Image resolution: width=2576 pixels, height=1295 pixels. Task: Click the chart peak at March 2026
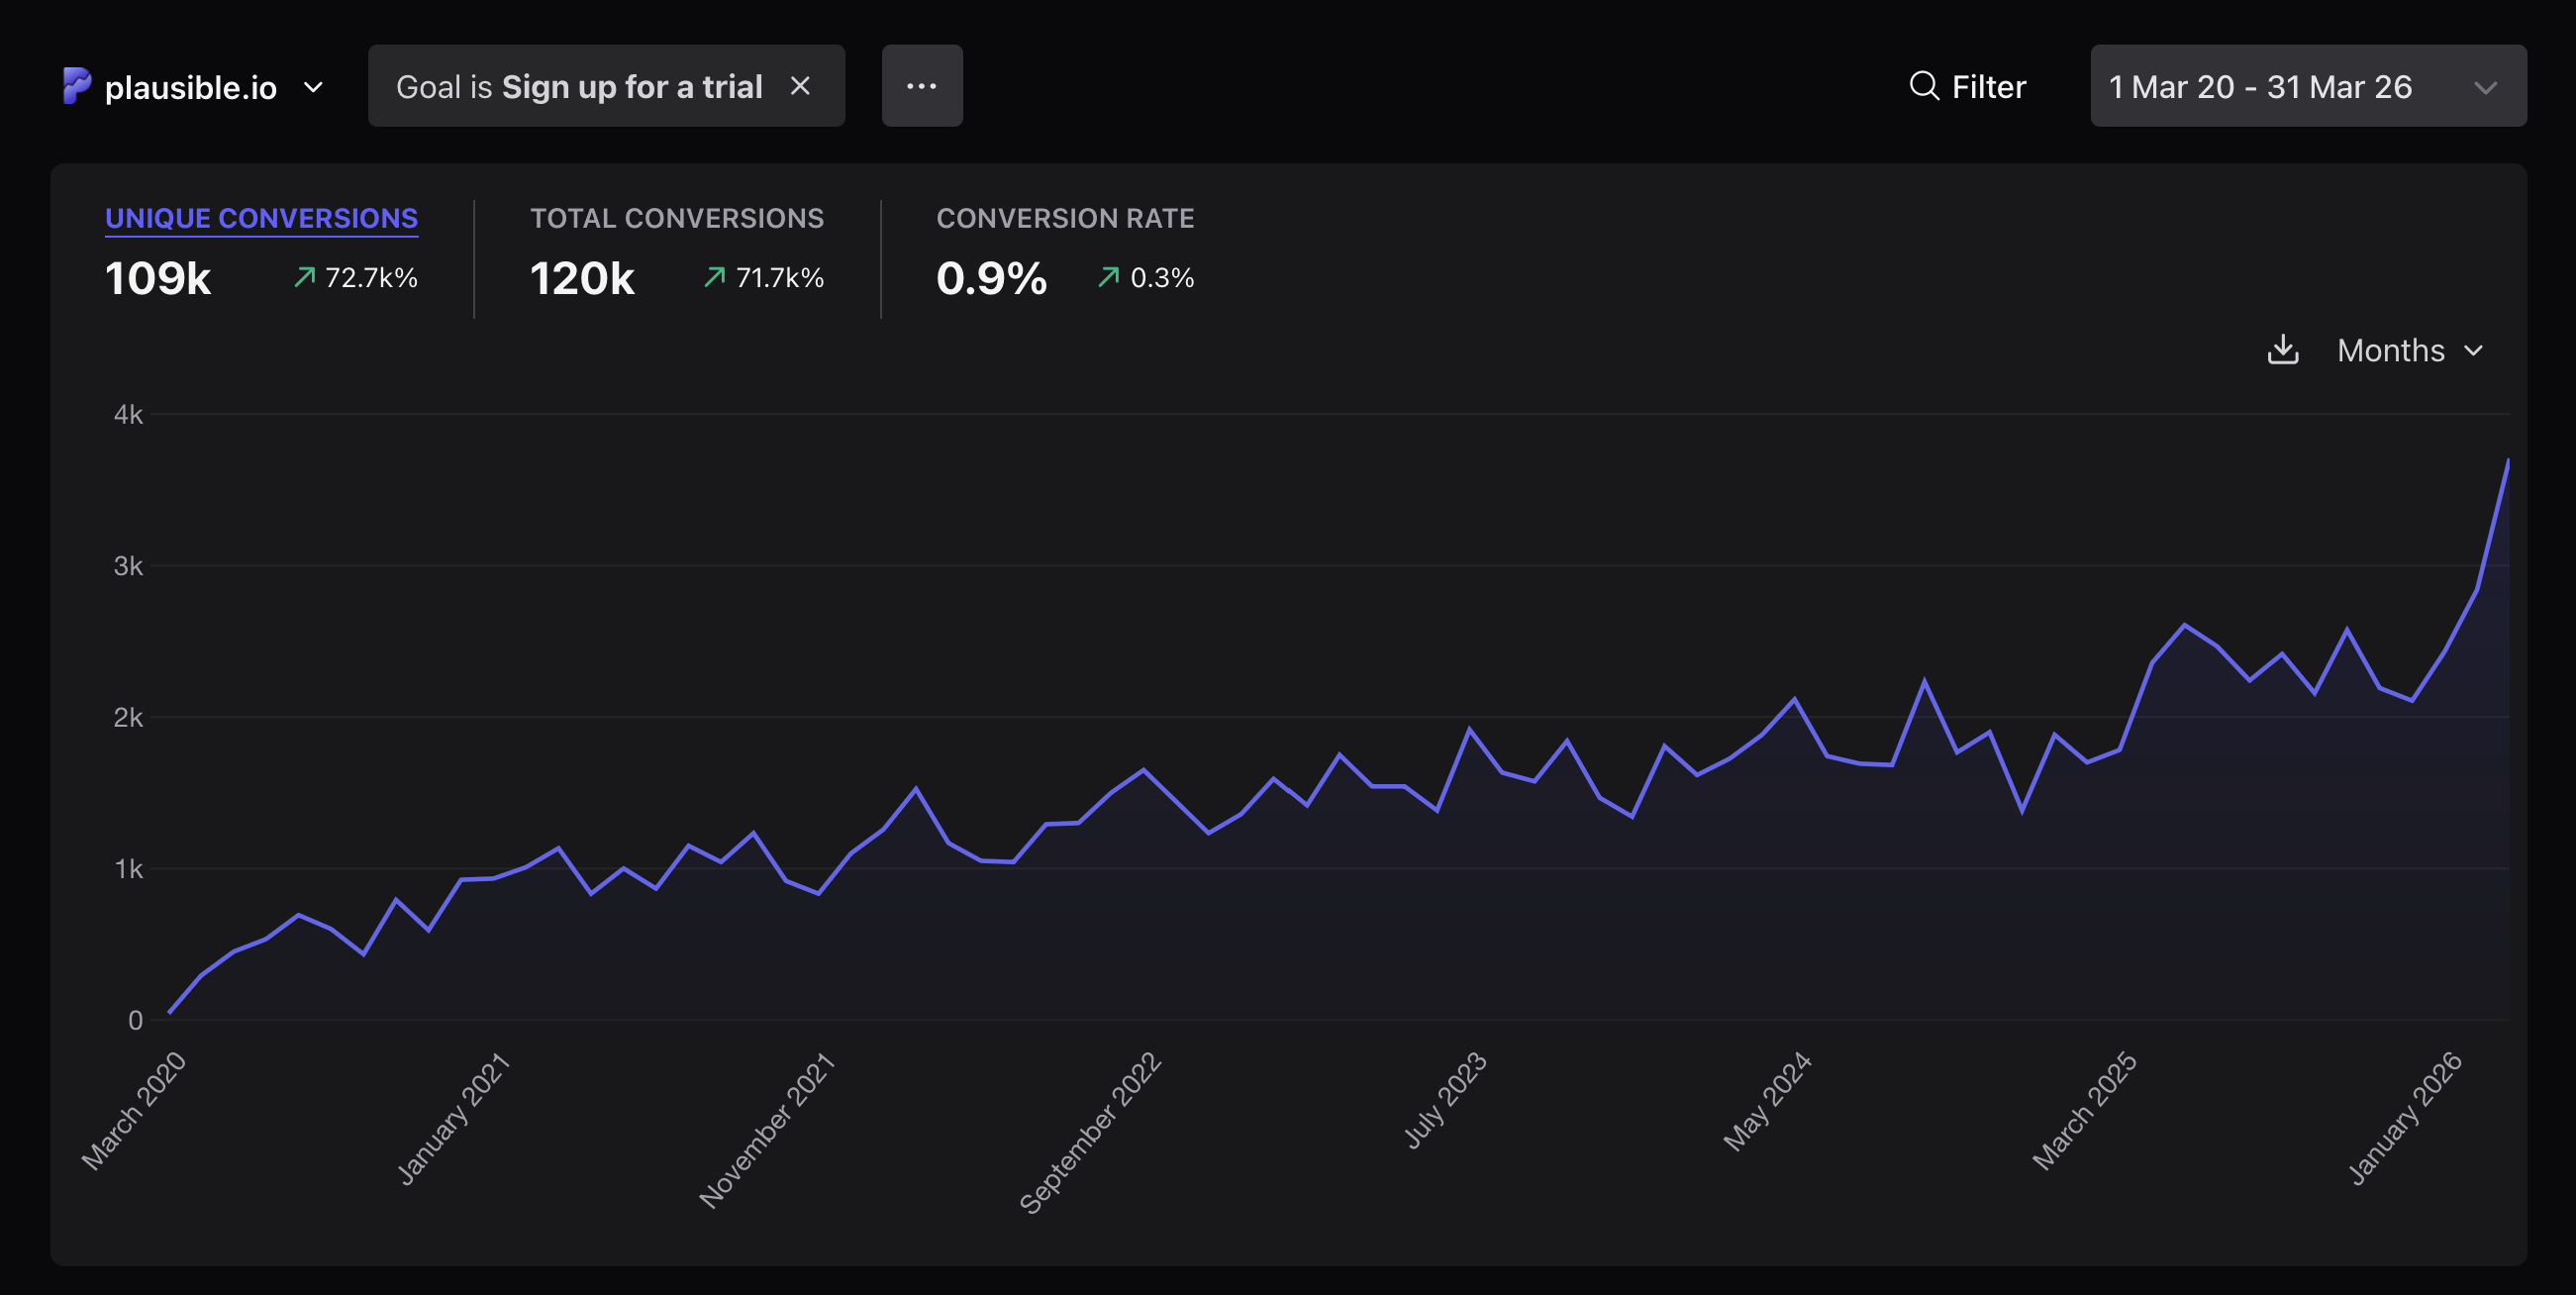2506,462
